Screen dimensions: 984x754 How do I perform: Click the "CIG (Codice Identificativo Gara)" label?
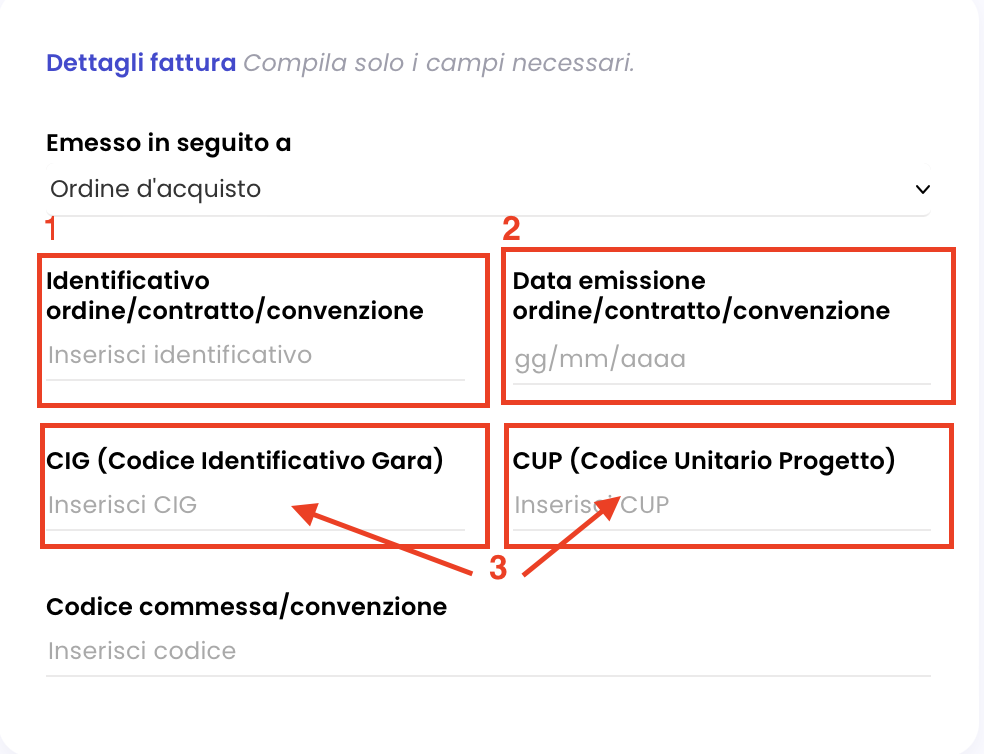point(245,461)
